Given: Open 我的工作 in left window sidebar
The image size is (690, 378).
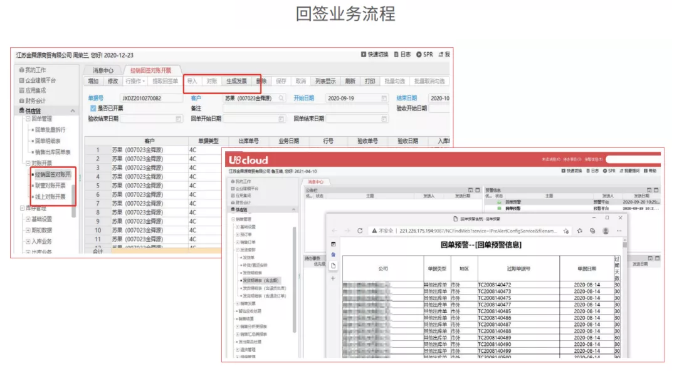Looking at the screenshot, I should (35, 70).
